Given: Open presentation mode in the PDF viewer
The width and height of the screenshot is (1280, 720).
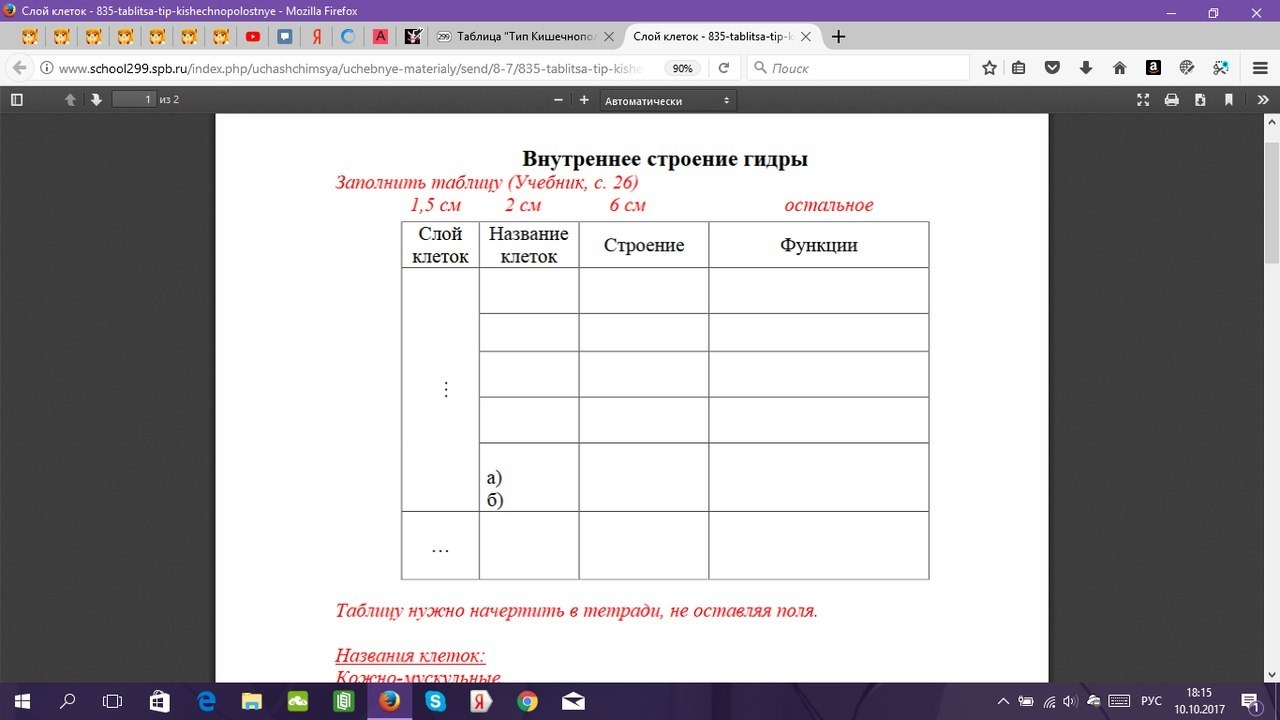Looking at the screenshot, I should click(1143, 99).
